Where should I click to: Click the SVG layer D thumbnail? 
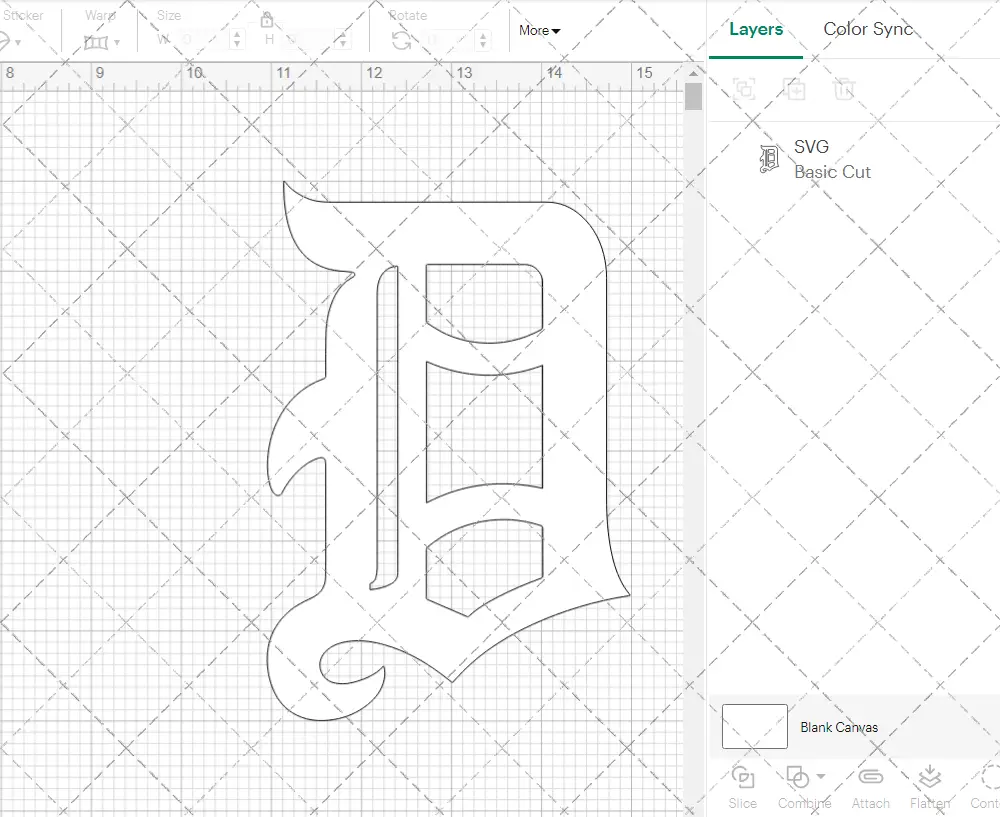click(x=770, y=159)
